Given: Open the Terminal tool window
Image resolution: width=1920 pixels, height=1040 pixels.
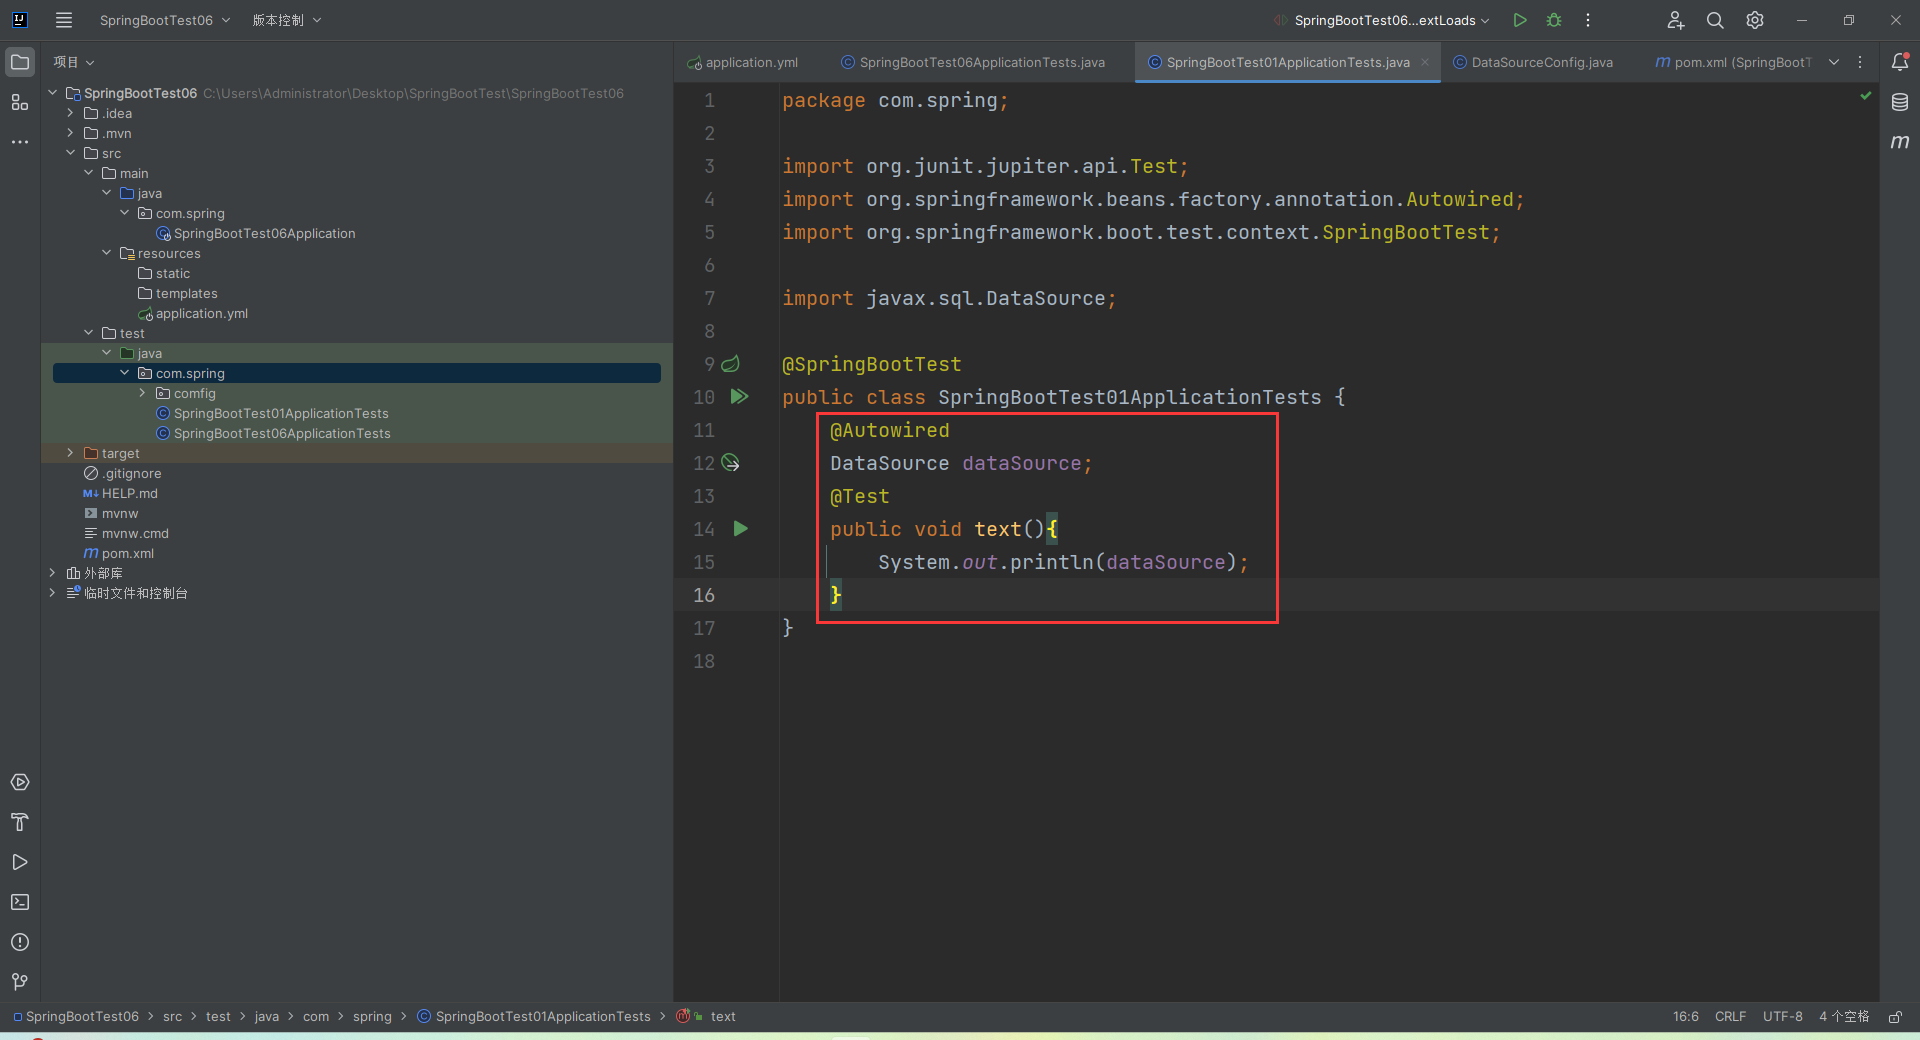Looking at the screenshot, I should (x=20, y=902).
